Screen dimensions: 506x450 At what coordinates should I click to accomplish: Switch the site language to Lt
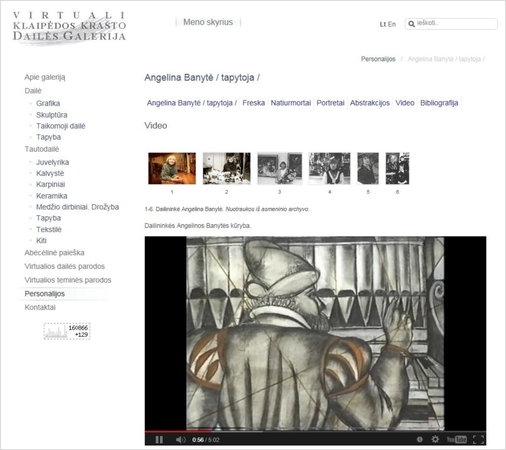[383, 24]
